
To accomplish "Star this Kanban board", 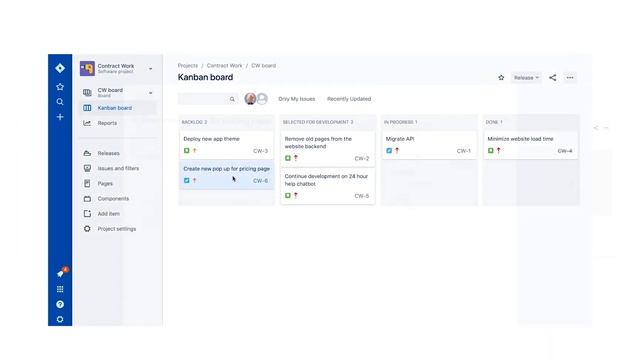I will [501, 78].
